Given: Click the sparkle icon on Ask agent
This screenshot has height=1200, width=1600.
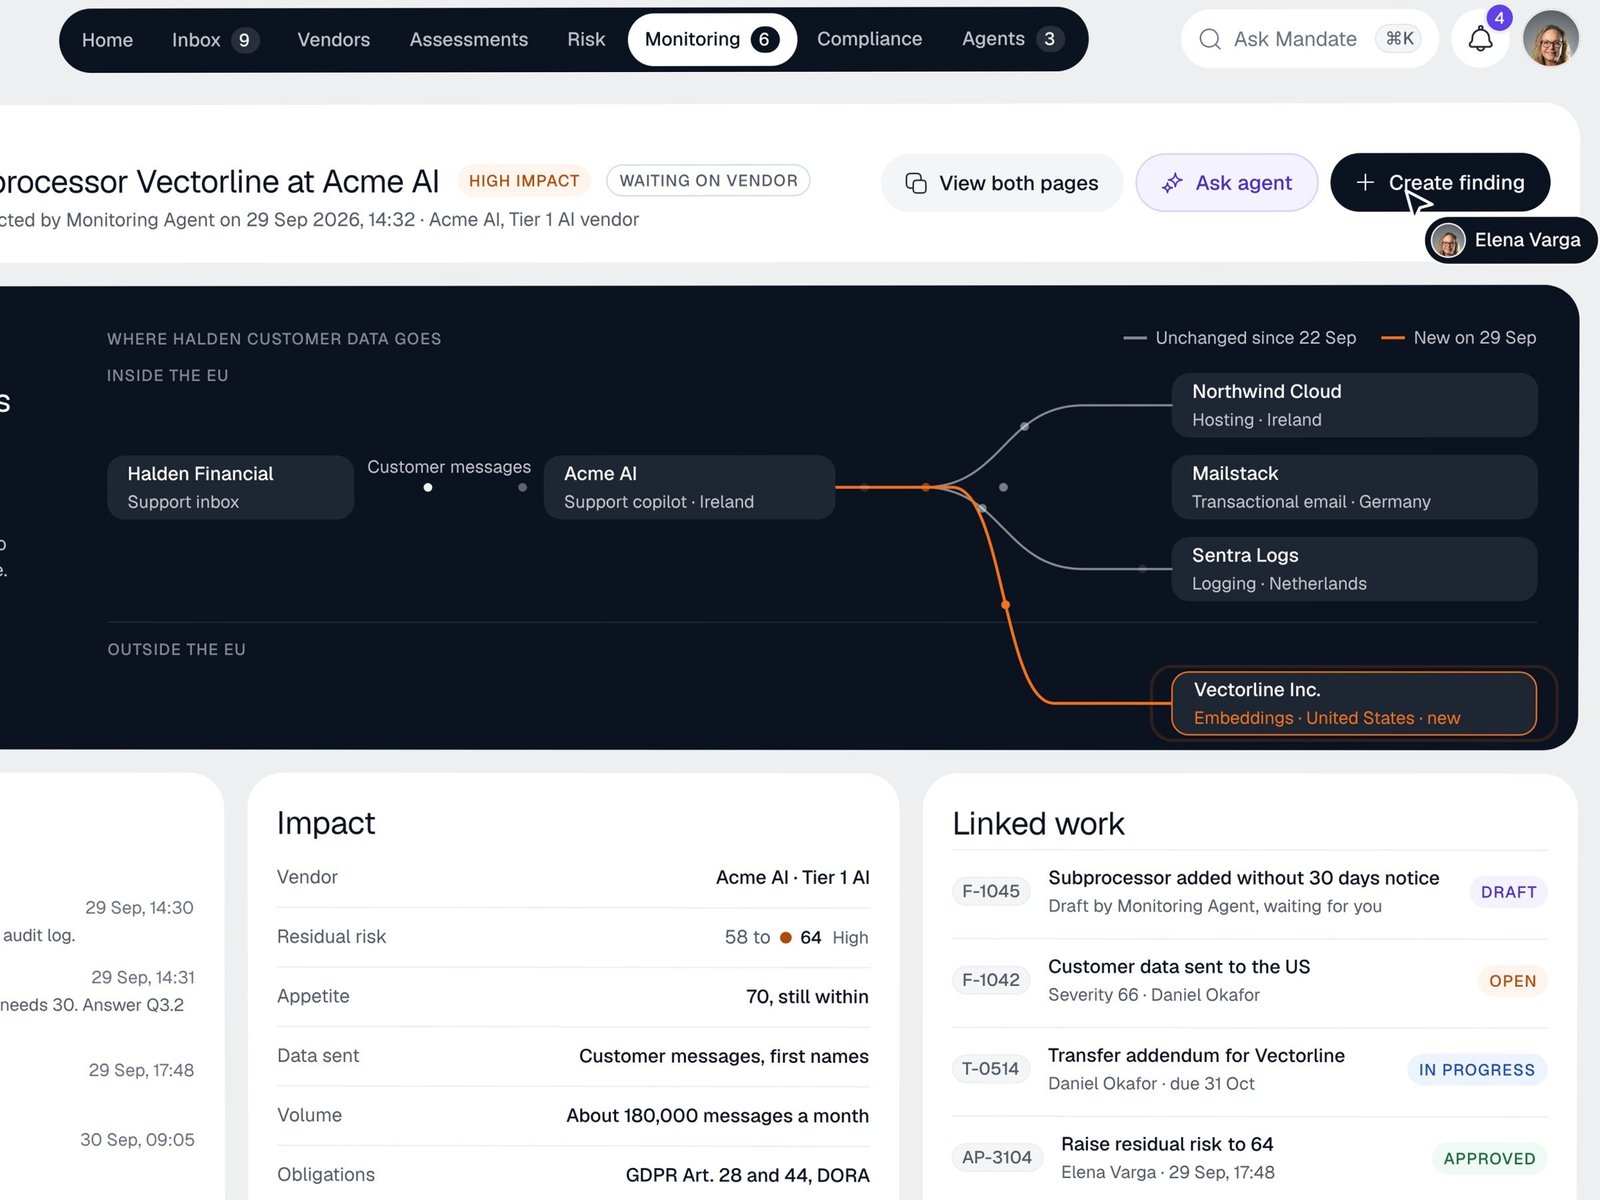Looking at the screenshot, I should coord(1172,183).
